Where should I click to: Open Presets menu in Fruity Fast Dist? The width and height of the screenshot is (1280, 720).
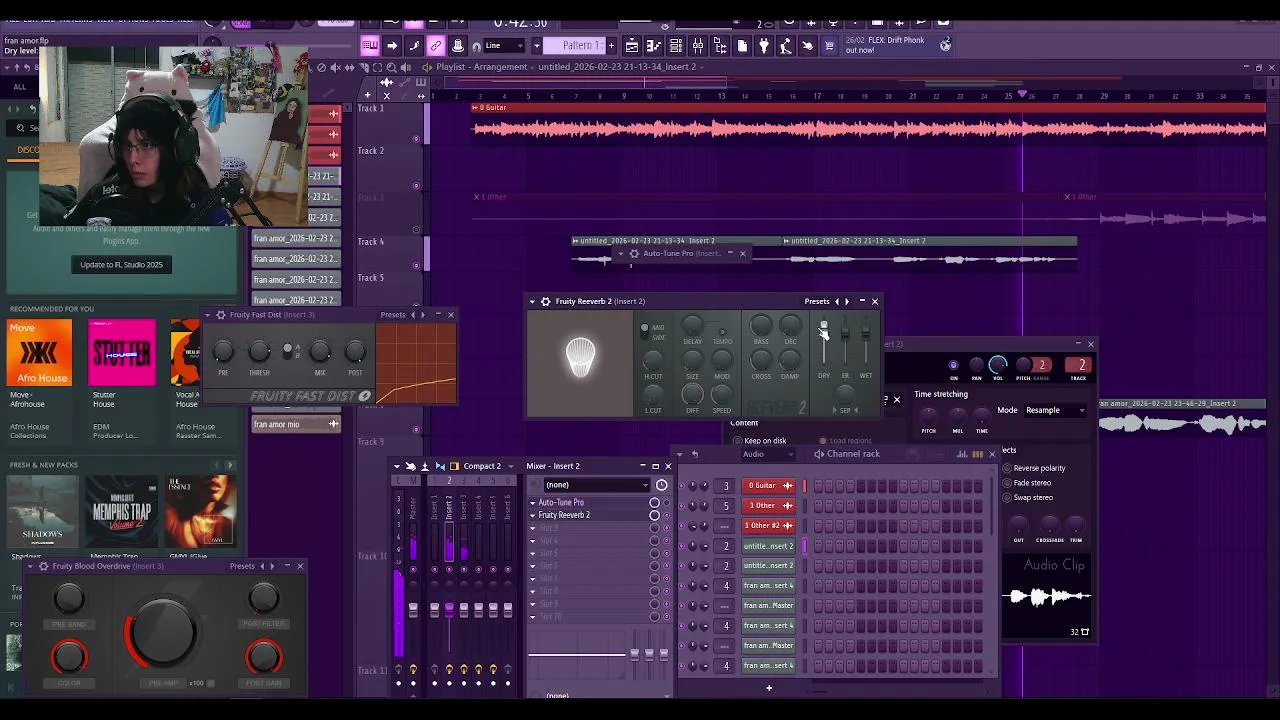(393, 315)
